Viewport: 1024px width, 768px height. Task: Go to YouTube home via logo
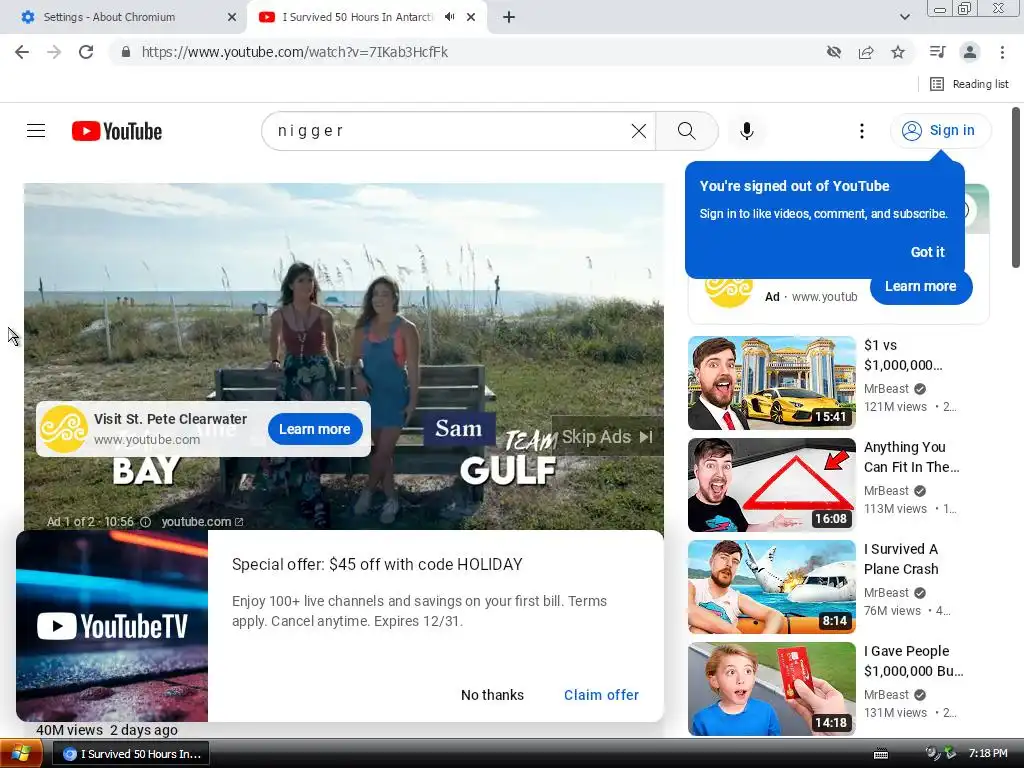click(117, 131)
